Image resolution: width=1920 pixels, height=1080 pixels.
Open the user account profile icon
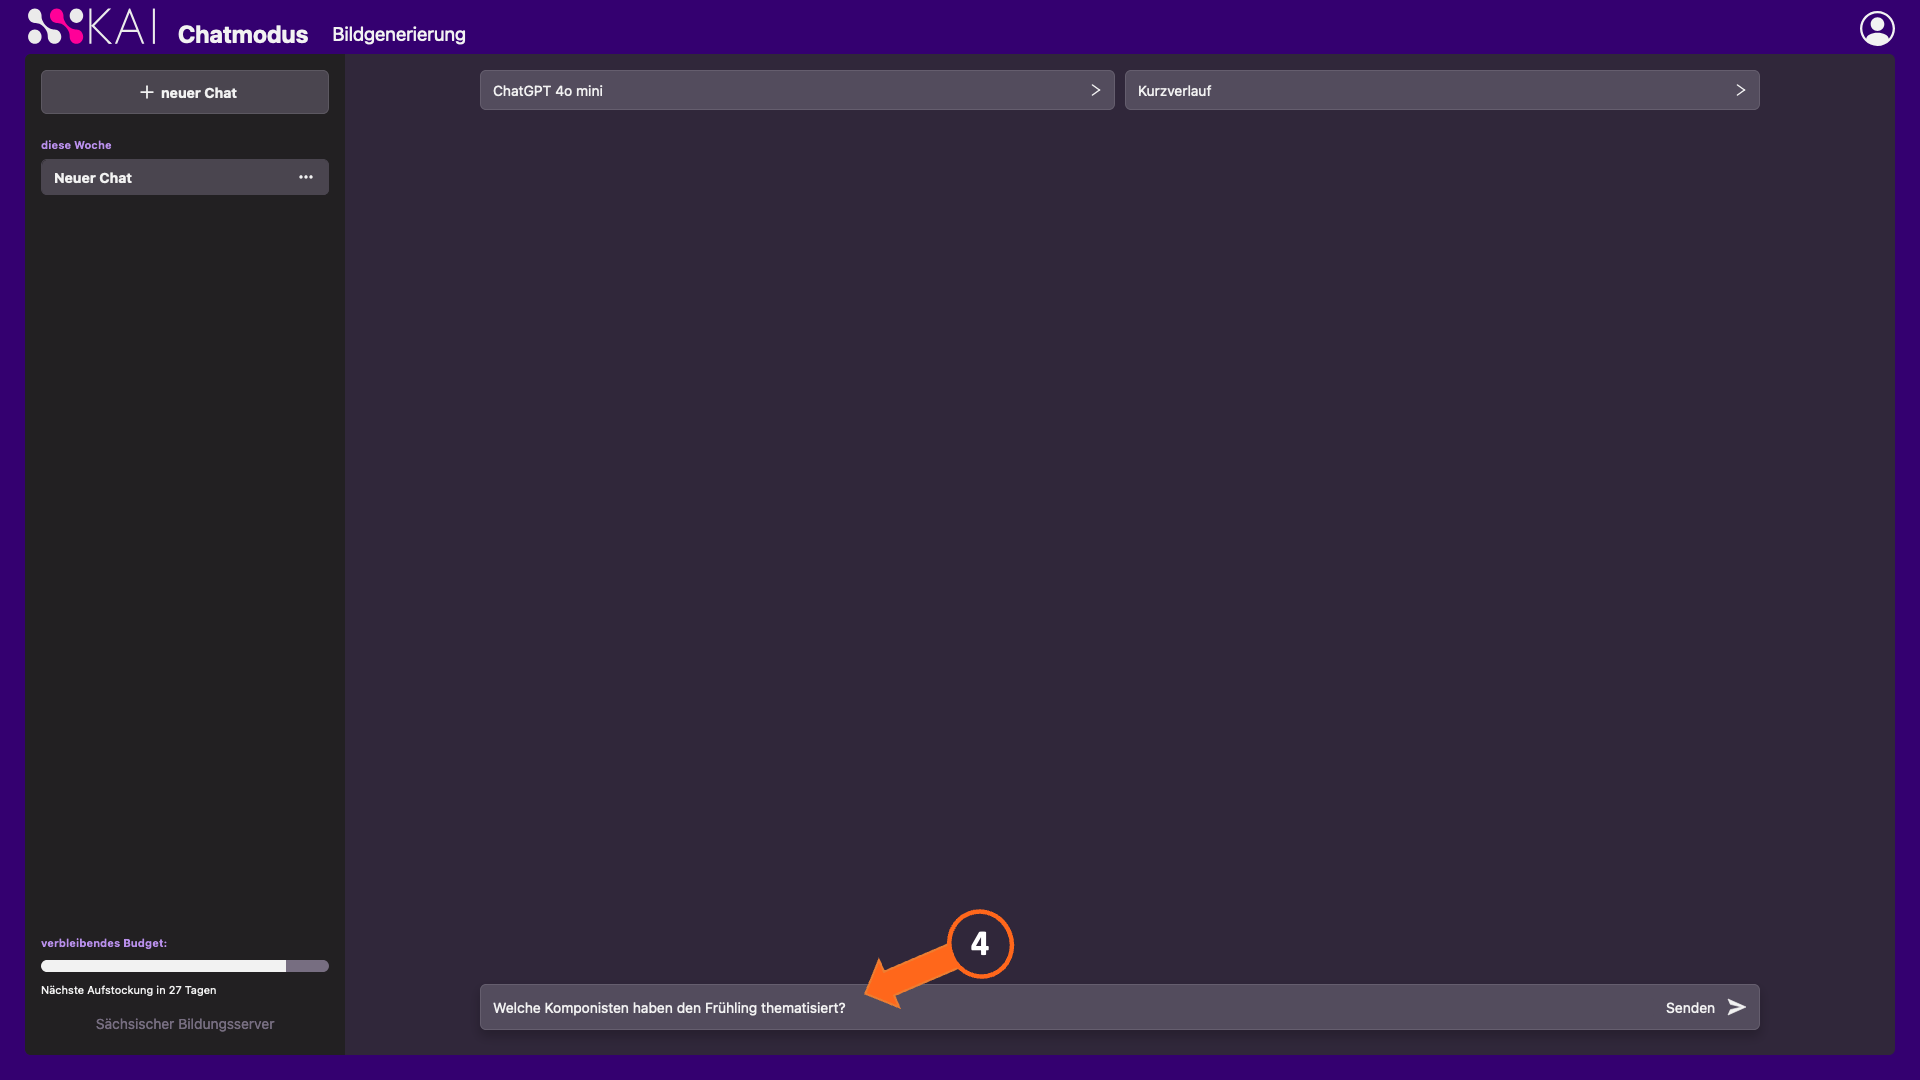point(1877,28)
